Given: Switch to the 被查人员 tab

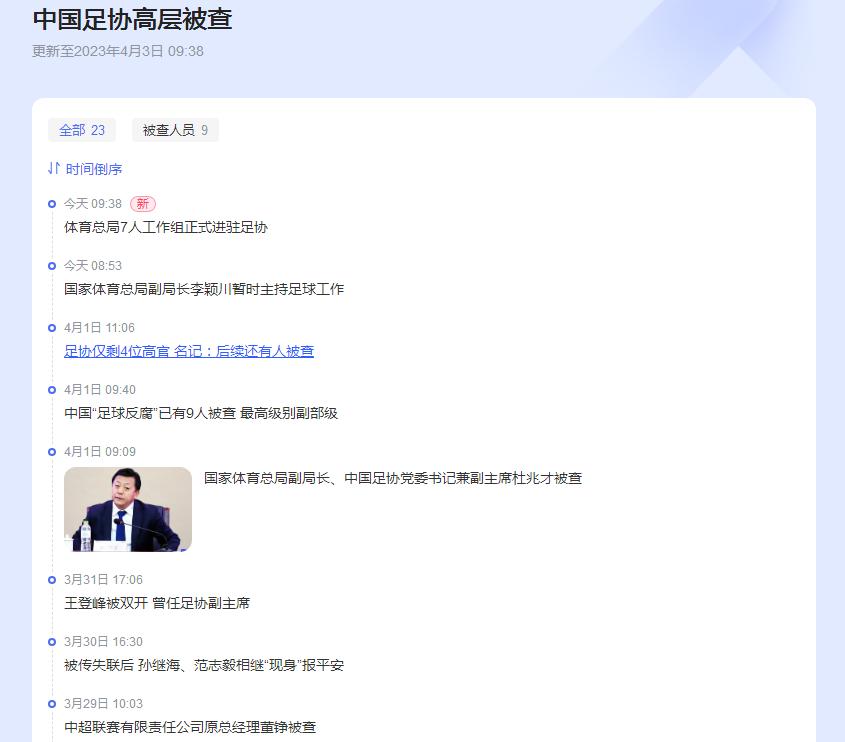Looking at the screenshot, I should tap(175, 130).
